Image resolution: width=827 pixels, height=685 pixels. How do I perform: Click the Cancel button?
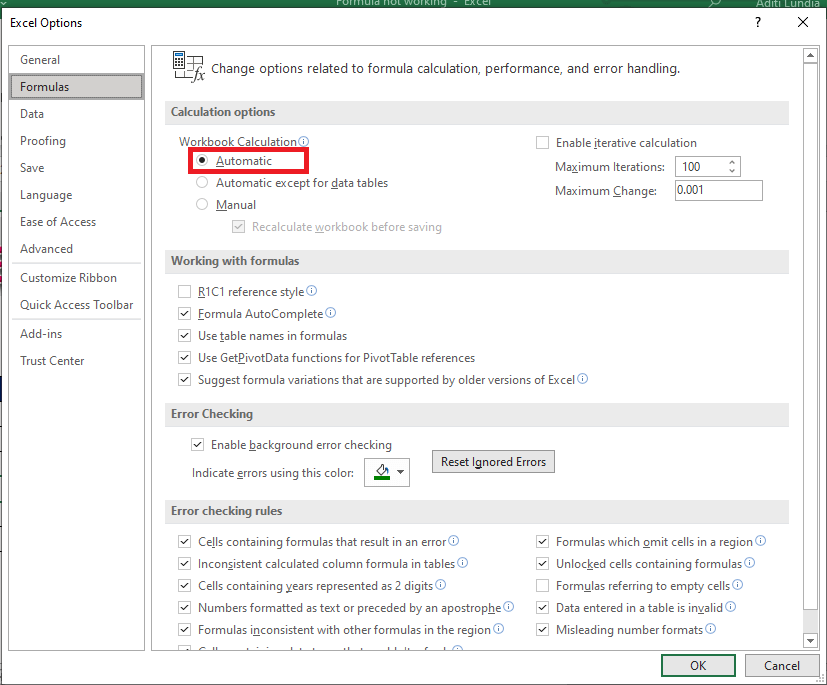(x=782, y=665)
